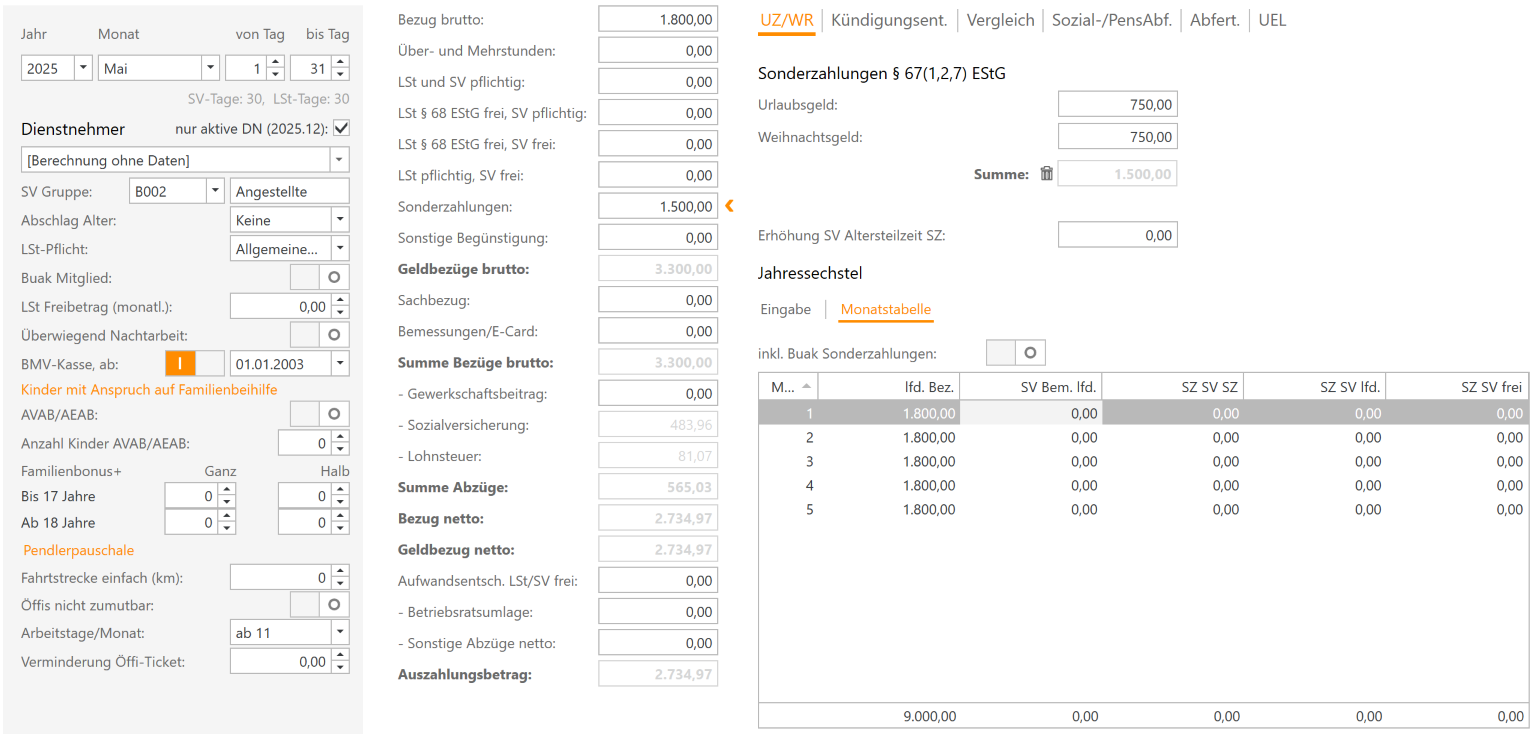Enable the Buak Mitglied toggle
The image size is (1531, 734).
click(x=333, y=277)
